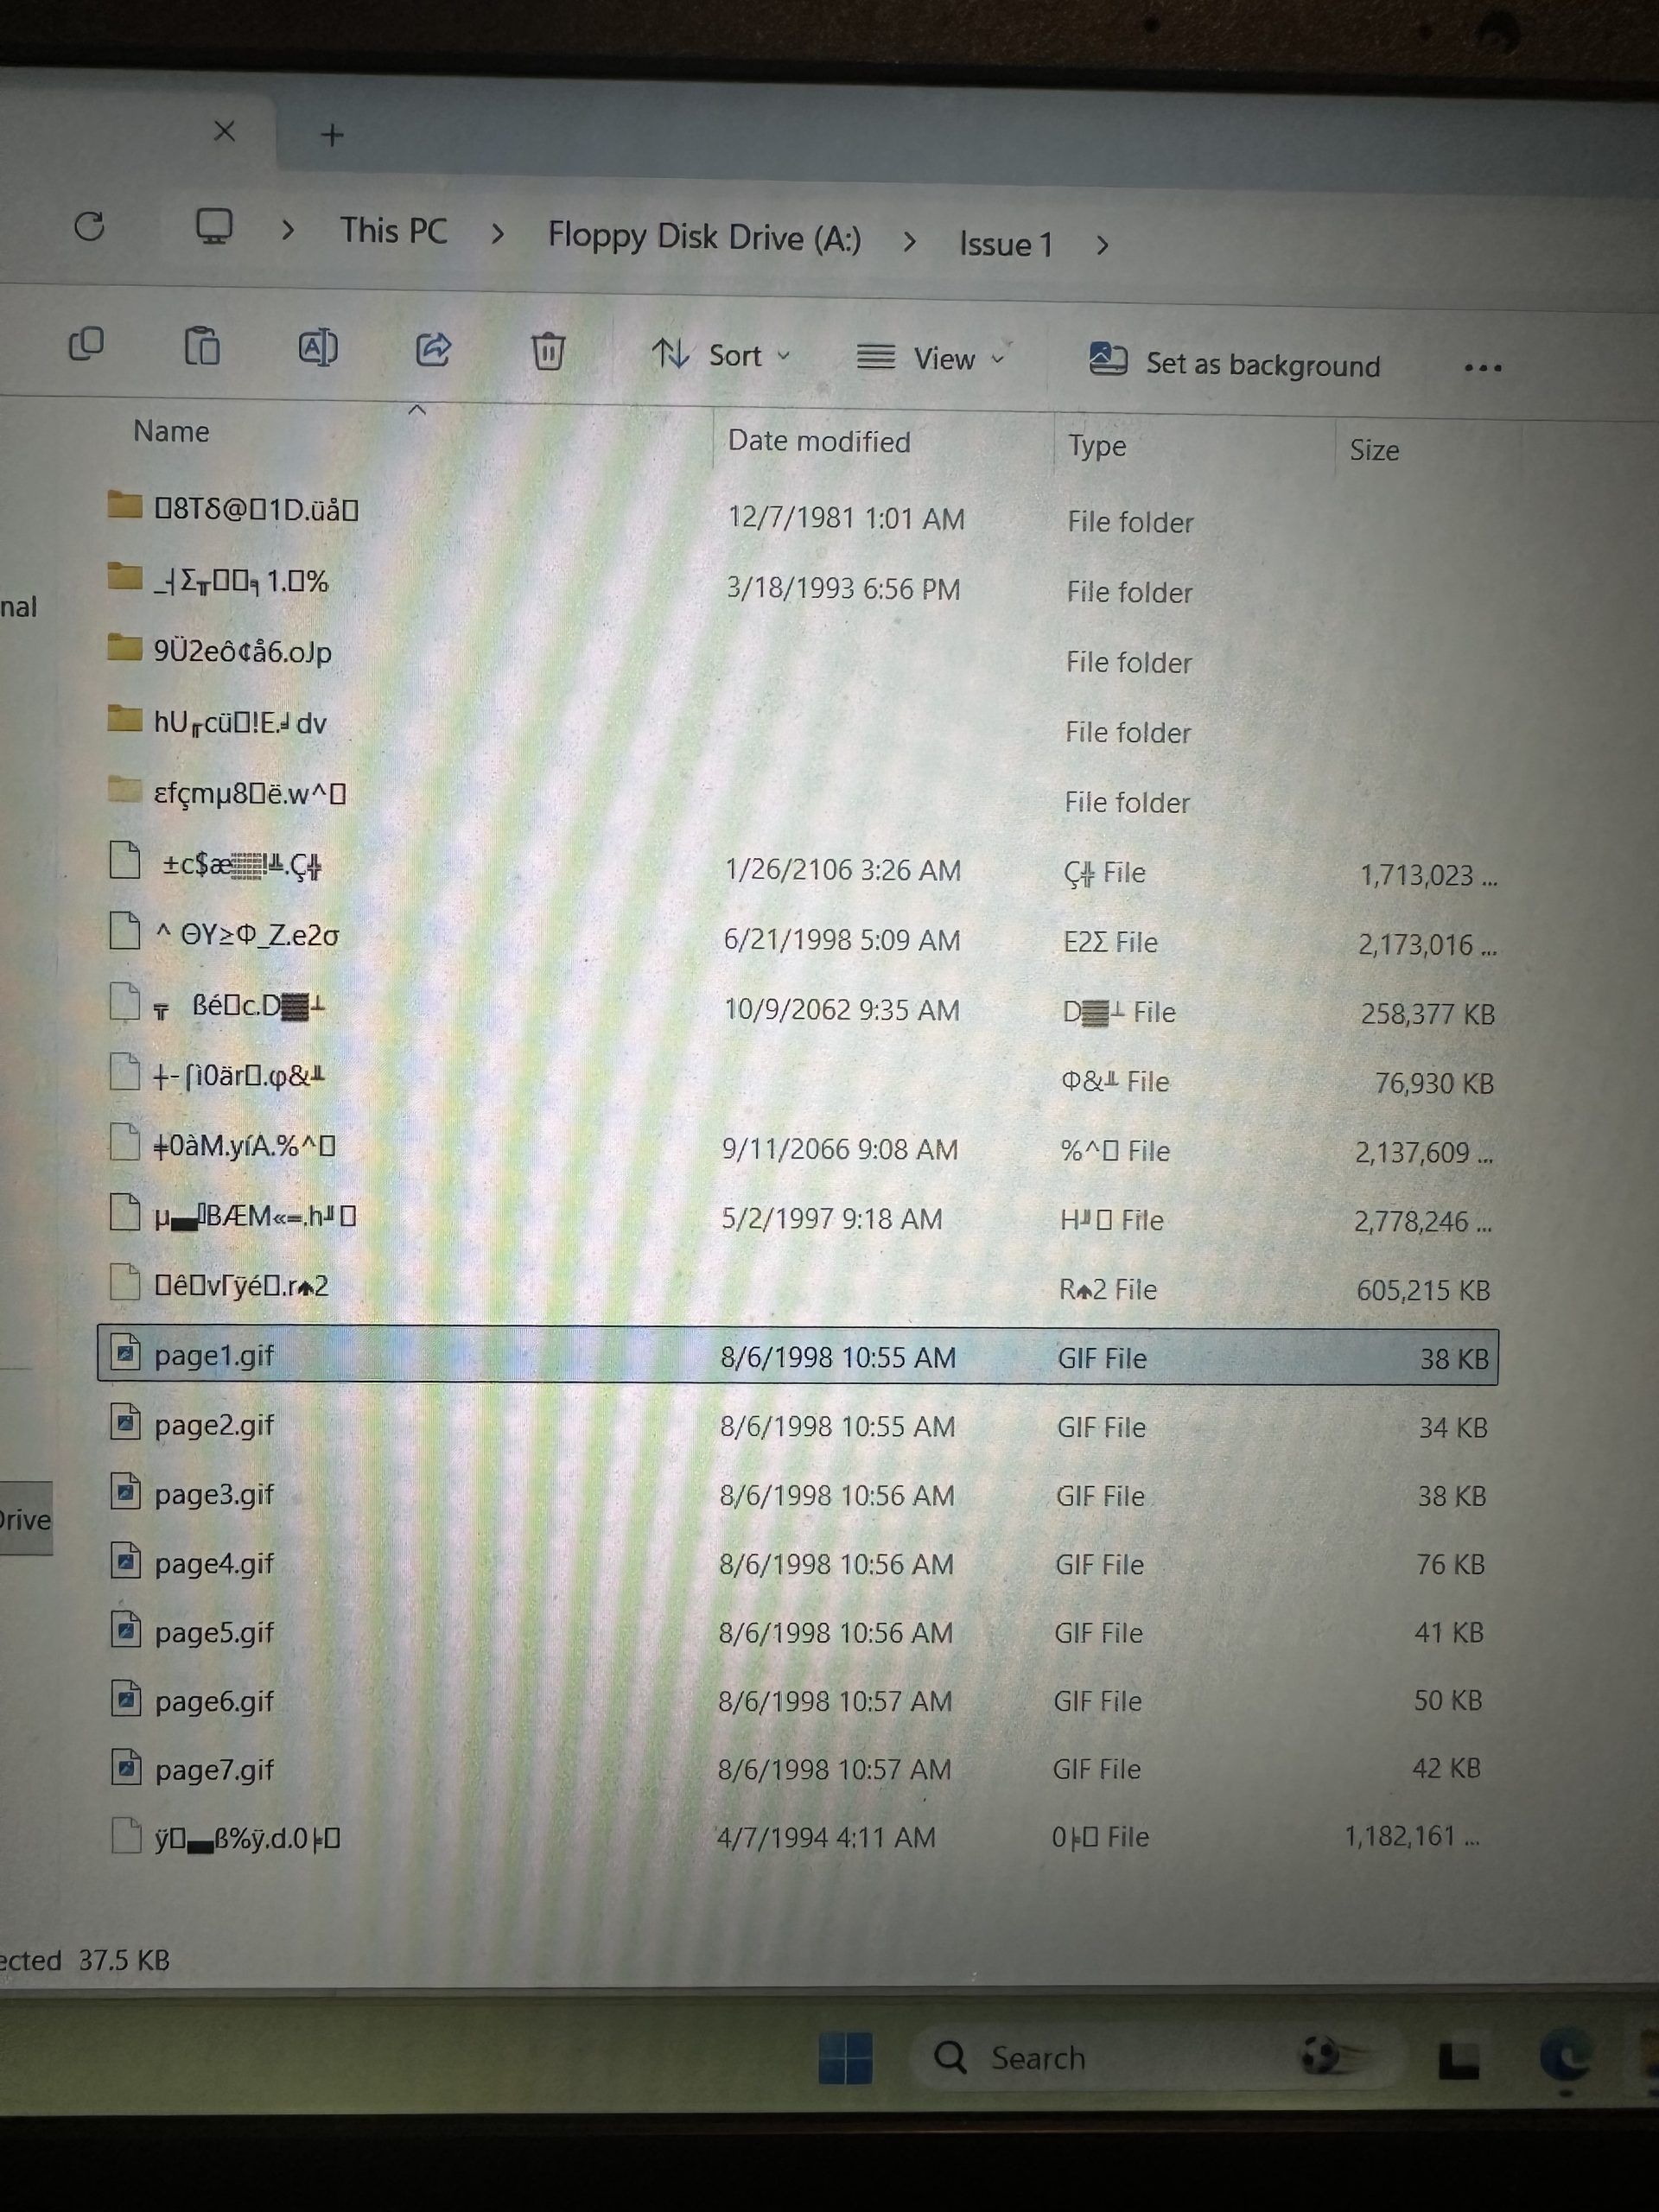This screenshot has height=2212, width=1659.
Task: Open Microsoft Edge from the taskbar
Action: tap(1566, 2056)
